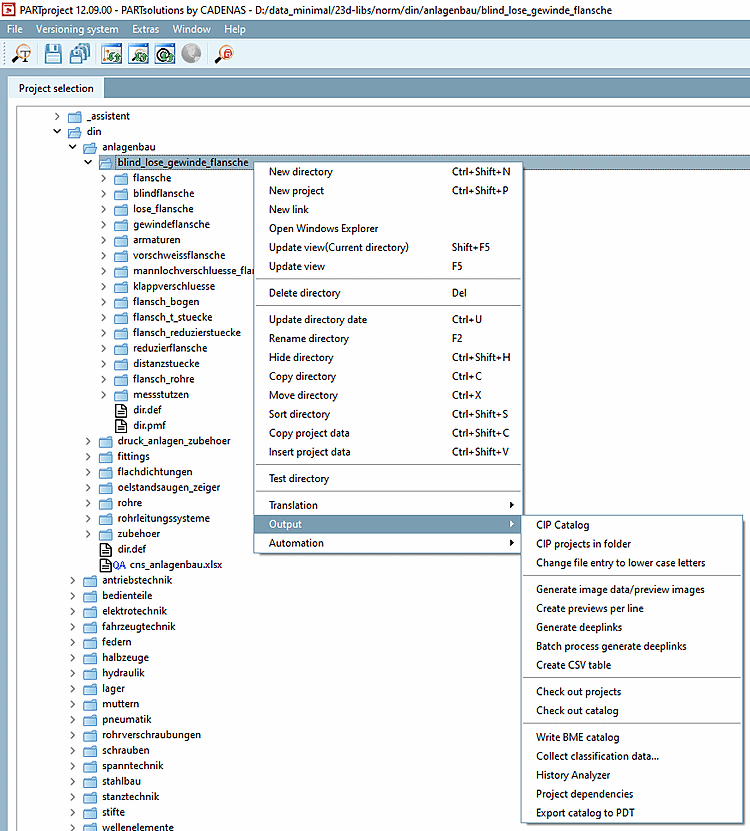Click the folder icon of lager
This screenshot has width=750, height=831.
point(90,688)
